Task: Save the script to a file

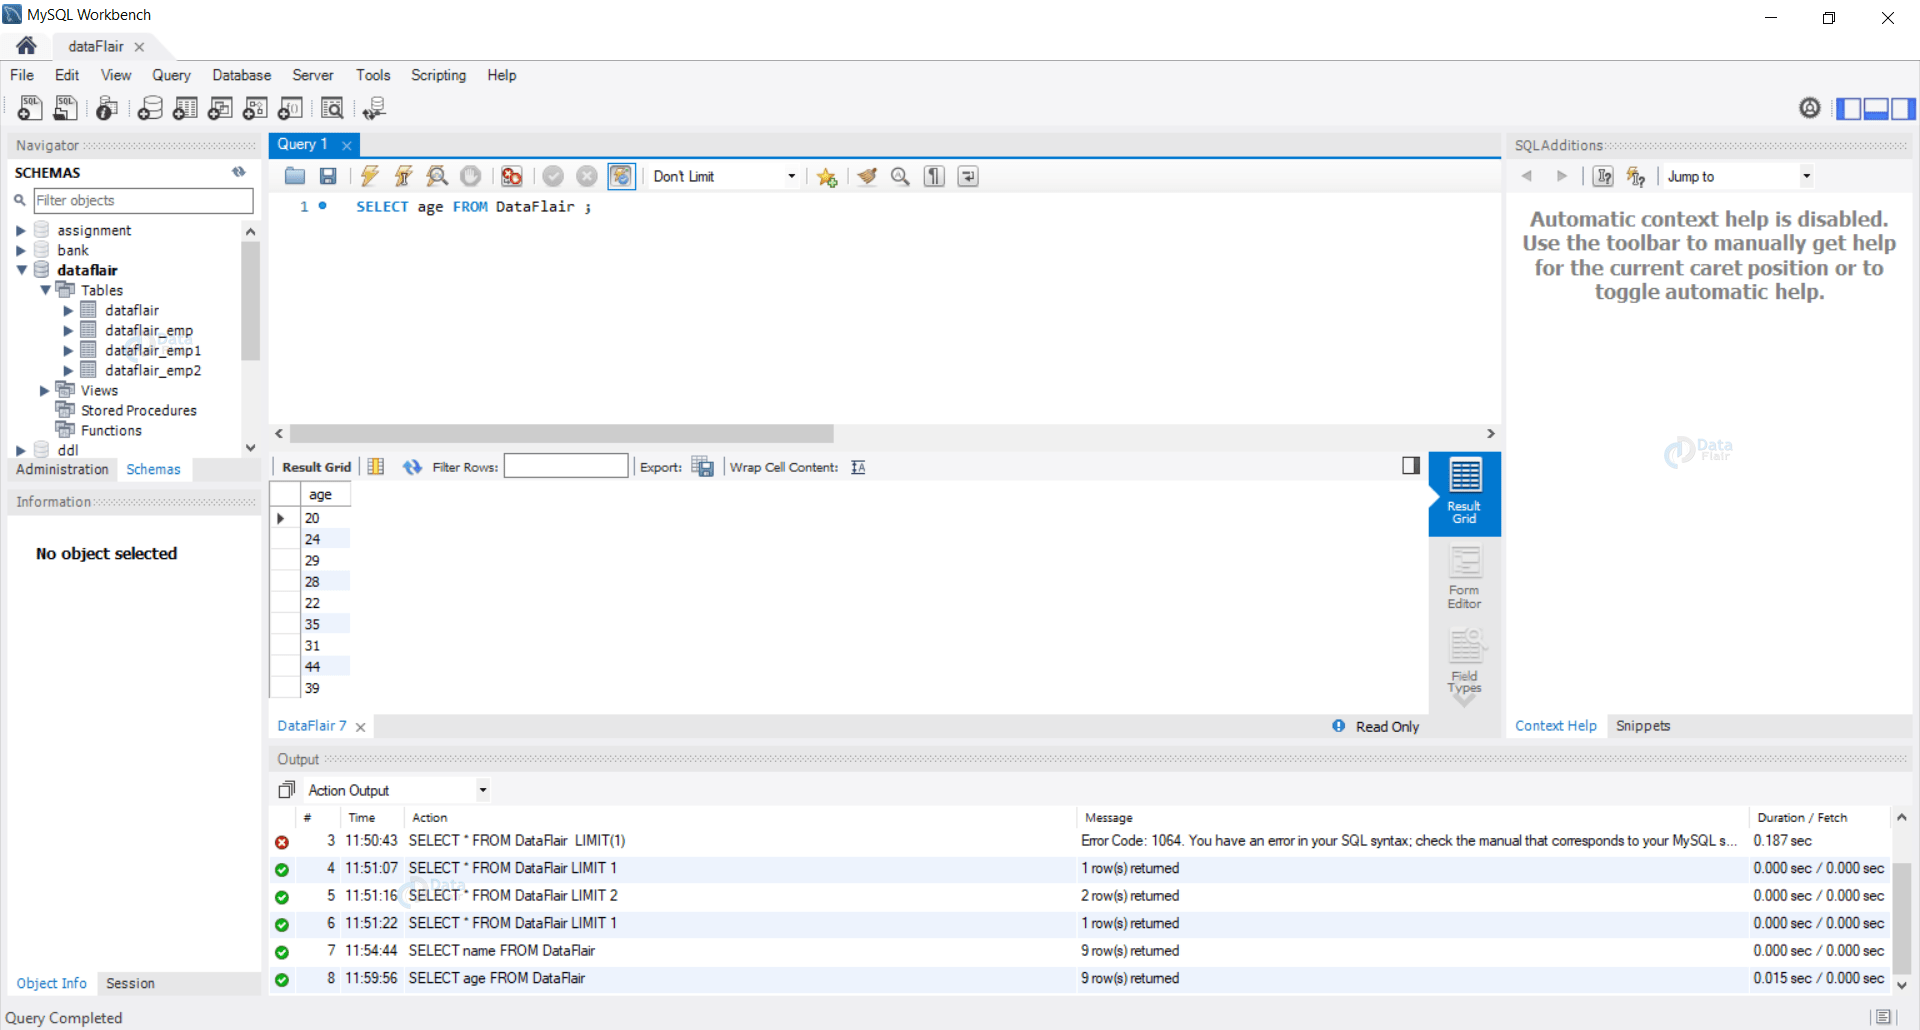Action: (328, 176)
